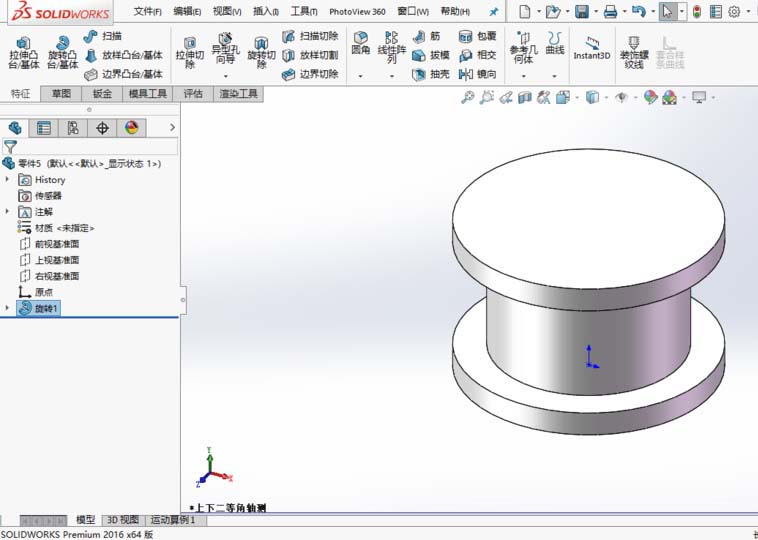Select the Linear Pattern (线性阵列) tool
758x540 pixels.
point(392,47)
